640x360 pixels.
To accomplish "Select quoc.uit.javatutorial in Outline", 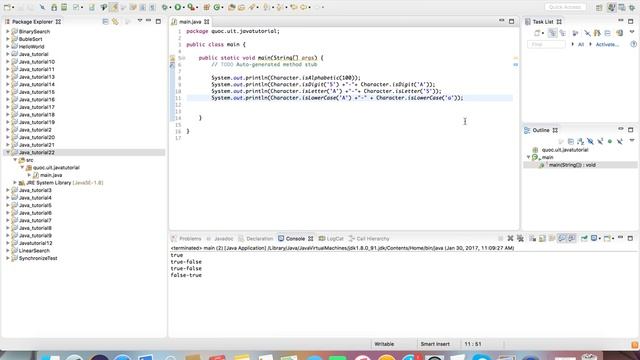I will click(565, 150).
